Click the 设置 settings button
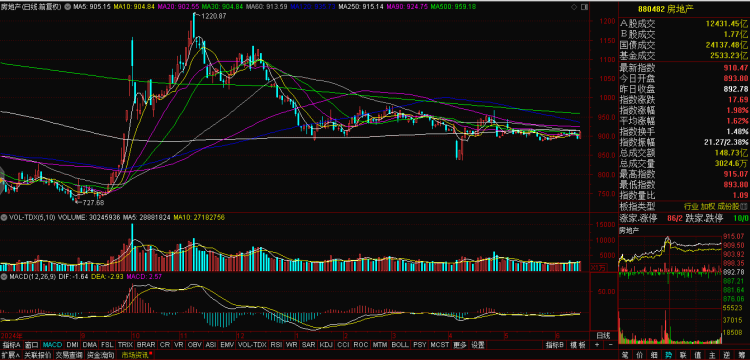This screenshot has height=360, width=750. 477,345
